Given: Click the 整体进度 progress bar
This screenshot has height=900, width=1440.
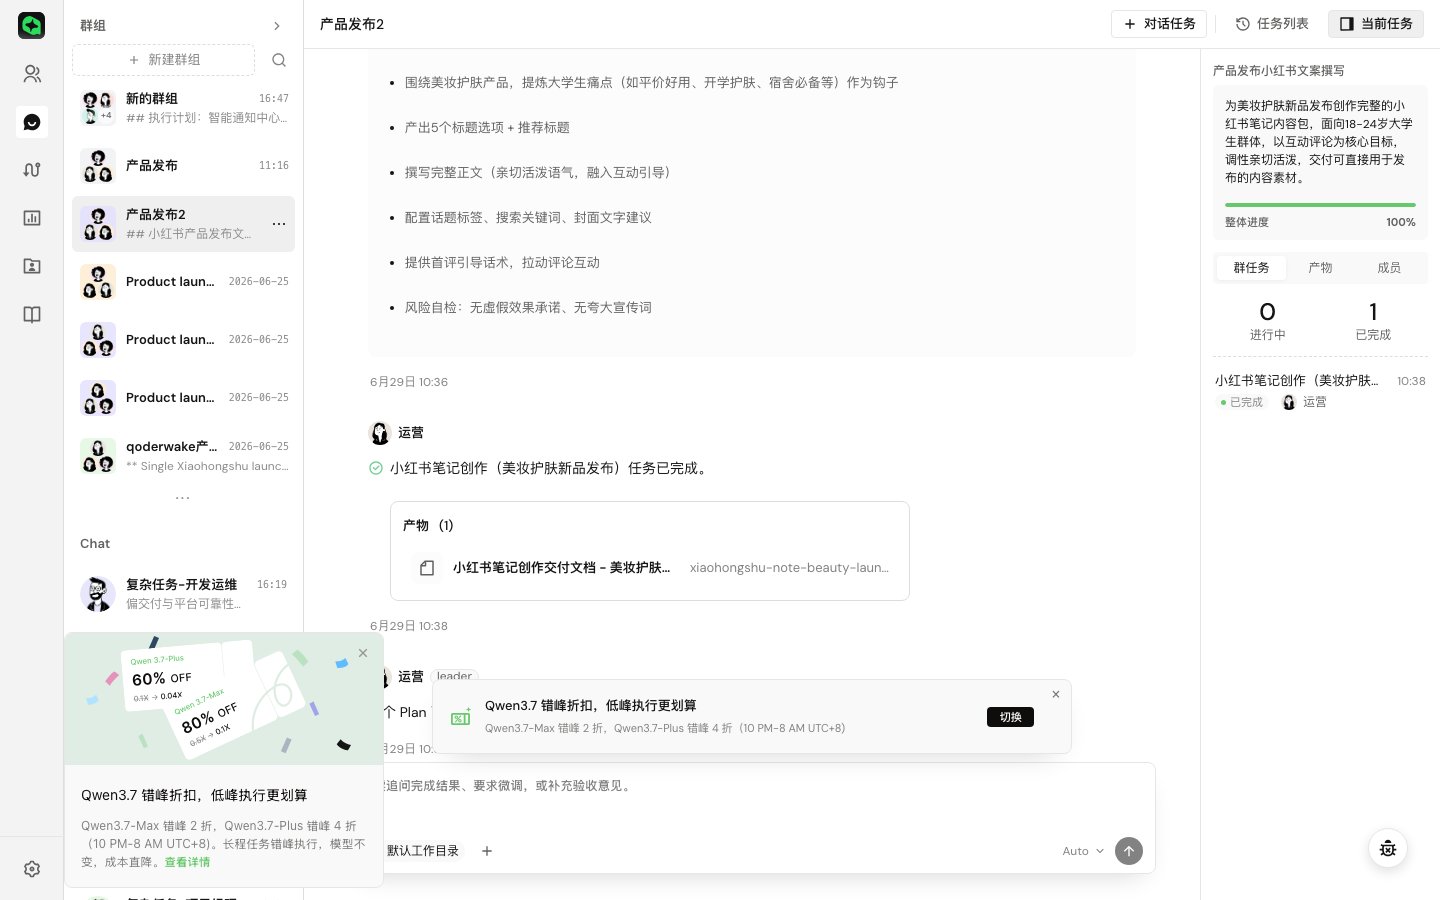Looking at the screenshot, I should (x=1320, y=205).
